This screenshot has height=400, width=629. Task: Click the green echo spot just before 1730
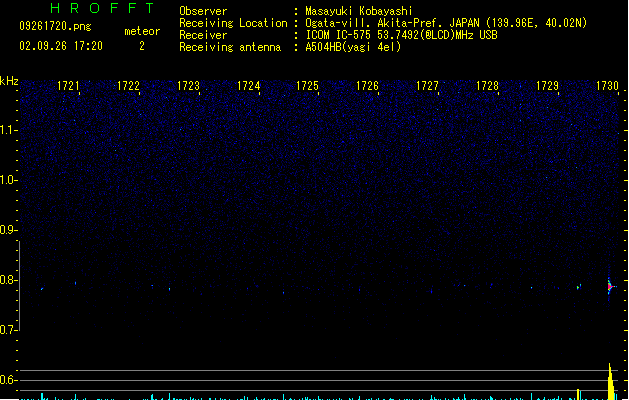click(579, 287)
